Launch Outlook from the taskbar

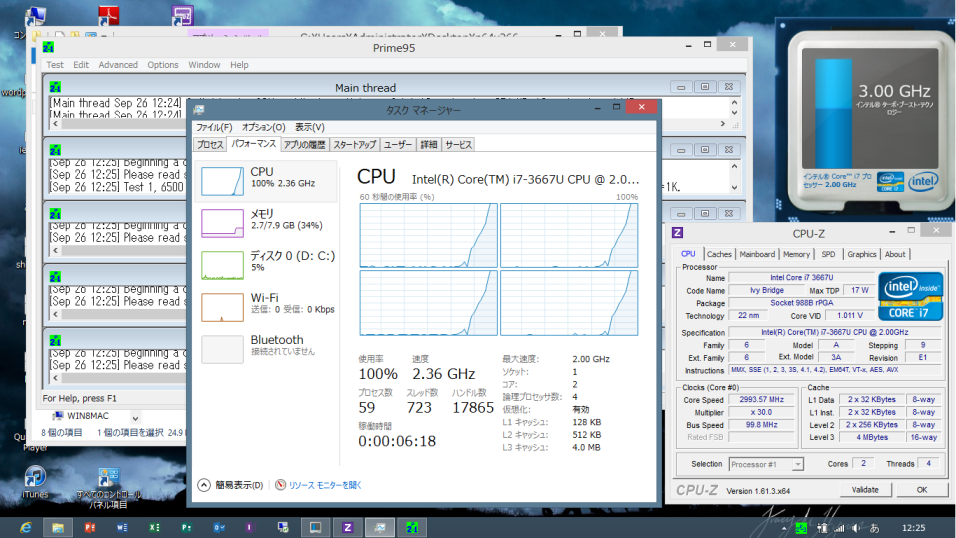[x=219, y=528]
